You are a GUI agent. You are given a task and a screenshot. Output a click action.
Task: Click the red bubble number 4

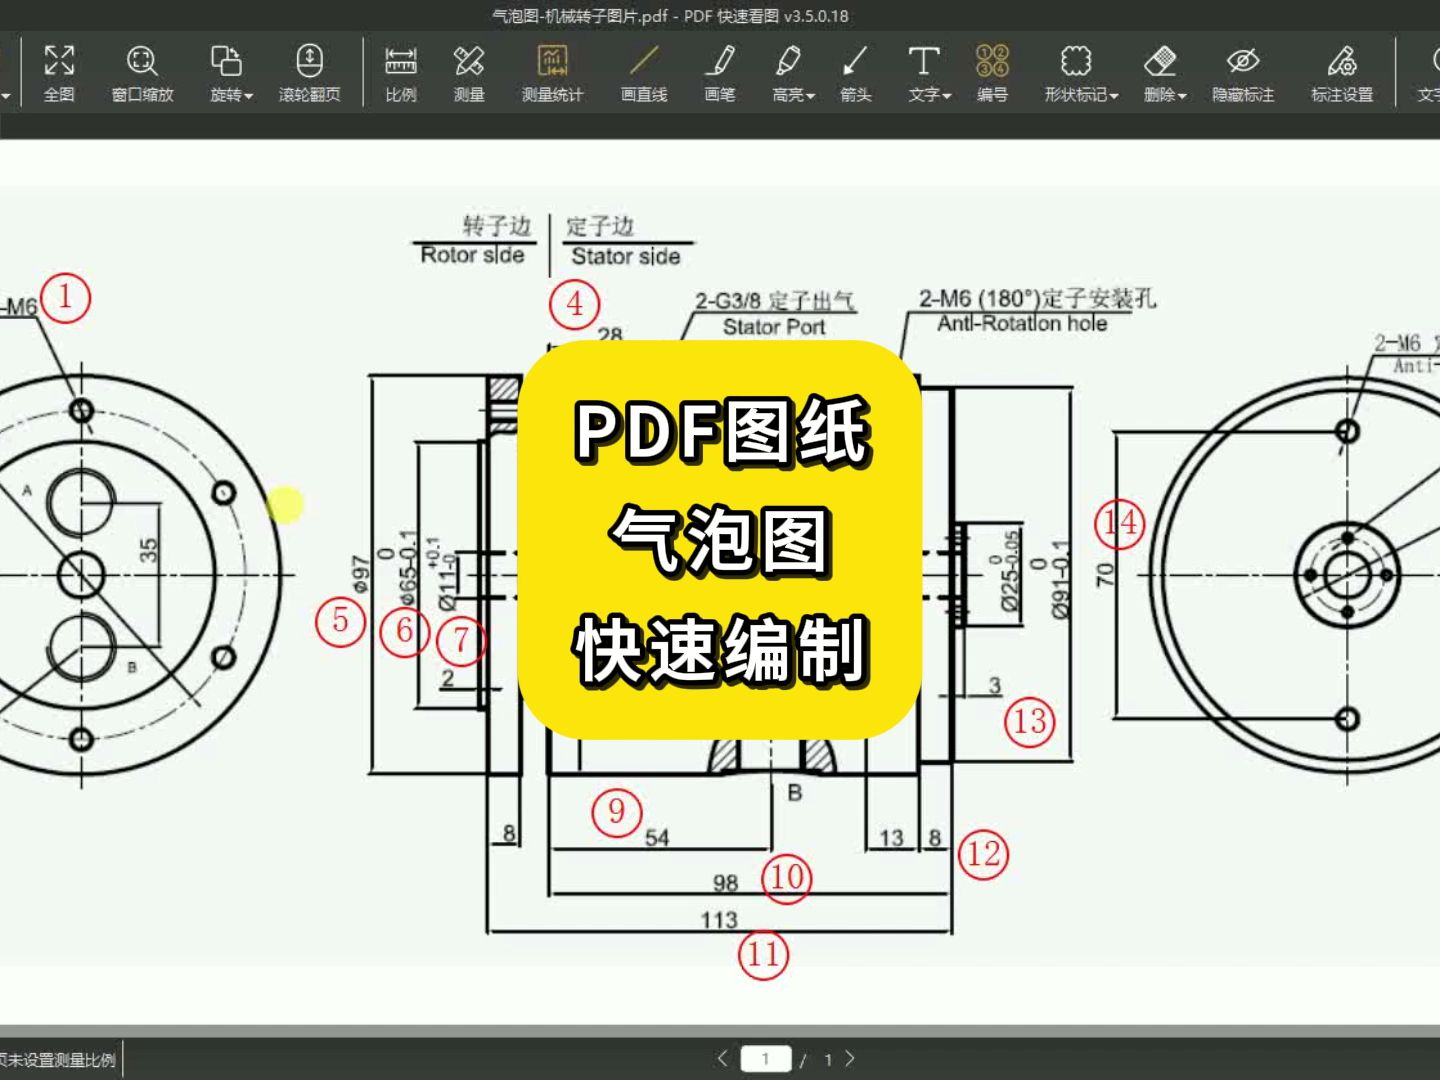click(575, 304)
